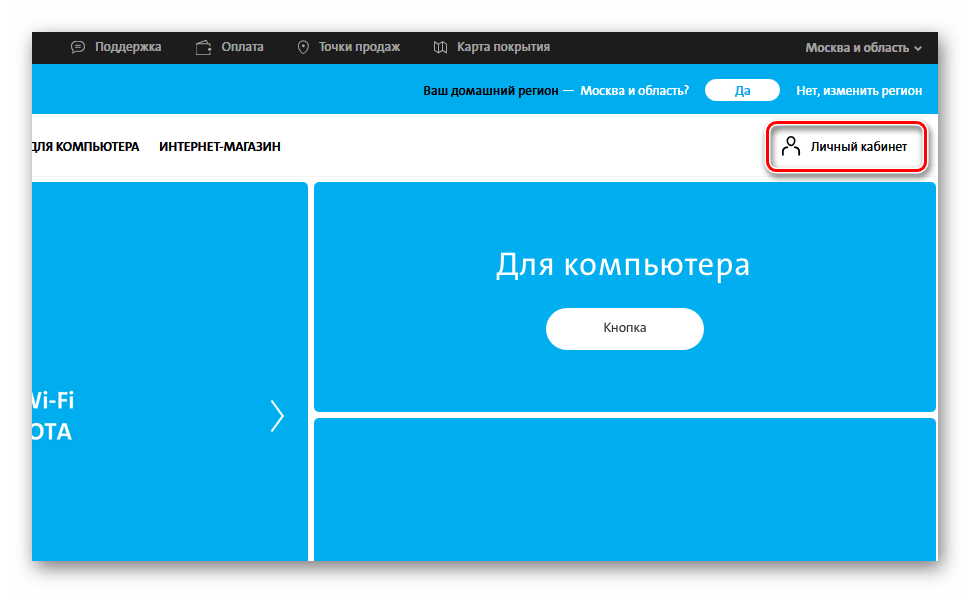Open the Оплата link

pos(242,47)
